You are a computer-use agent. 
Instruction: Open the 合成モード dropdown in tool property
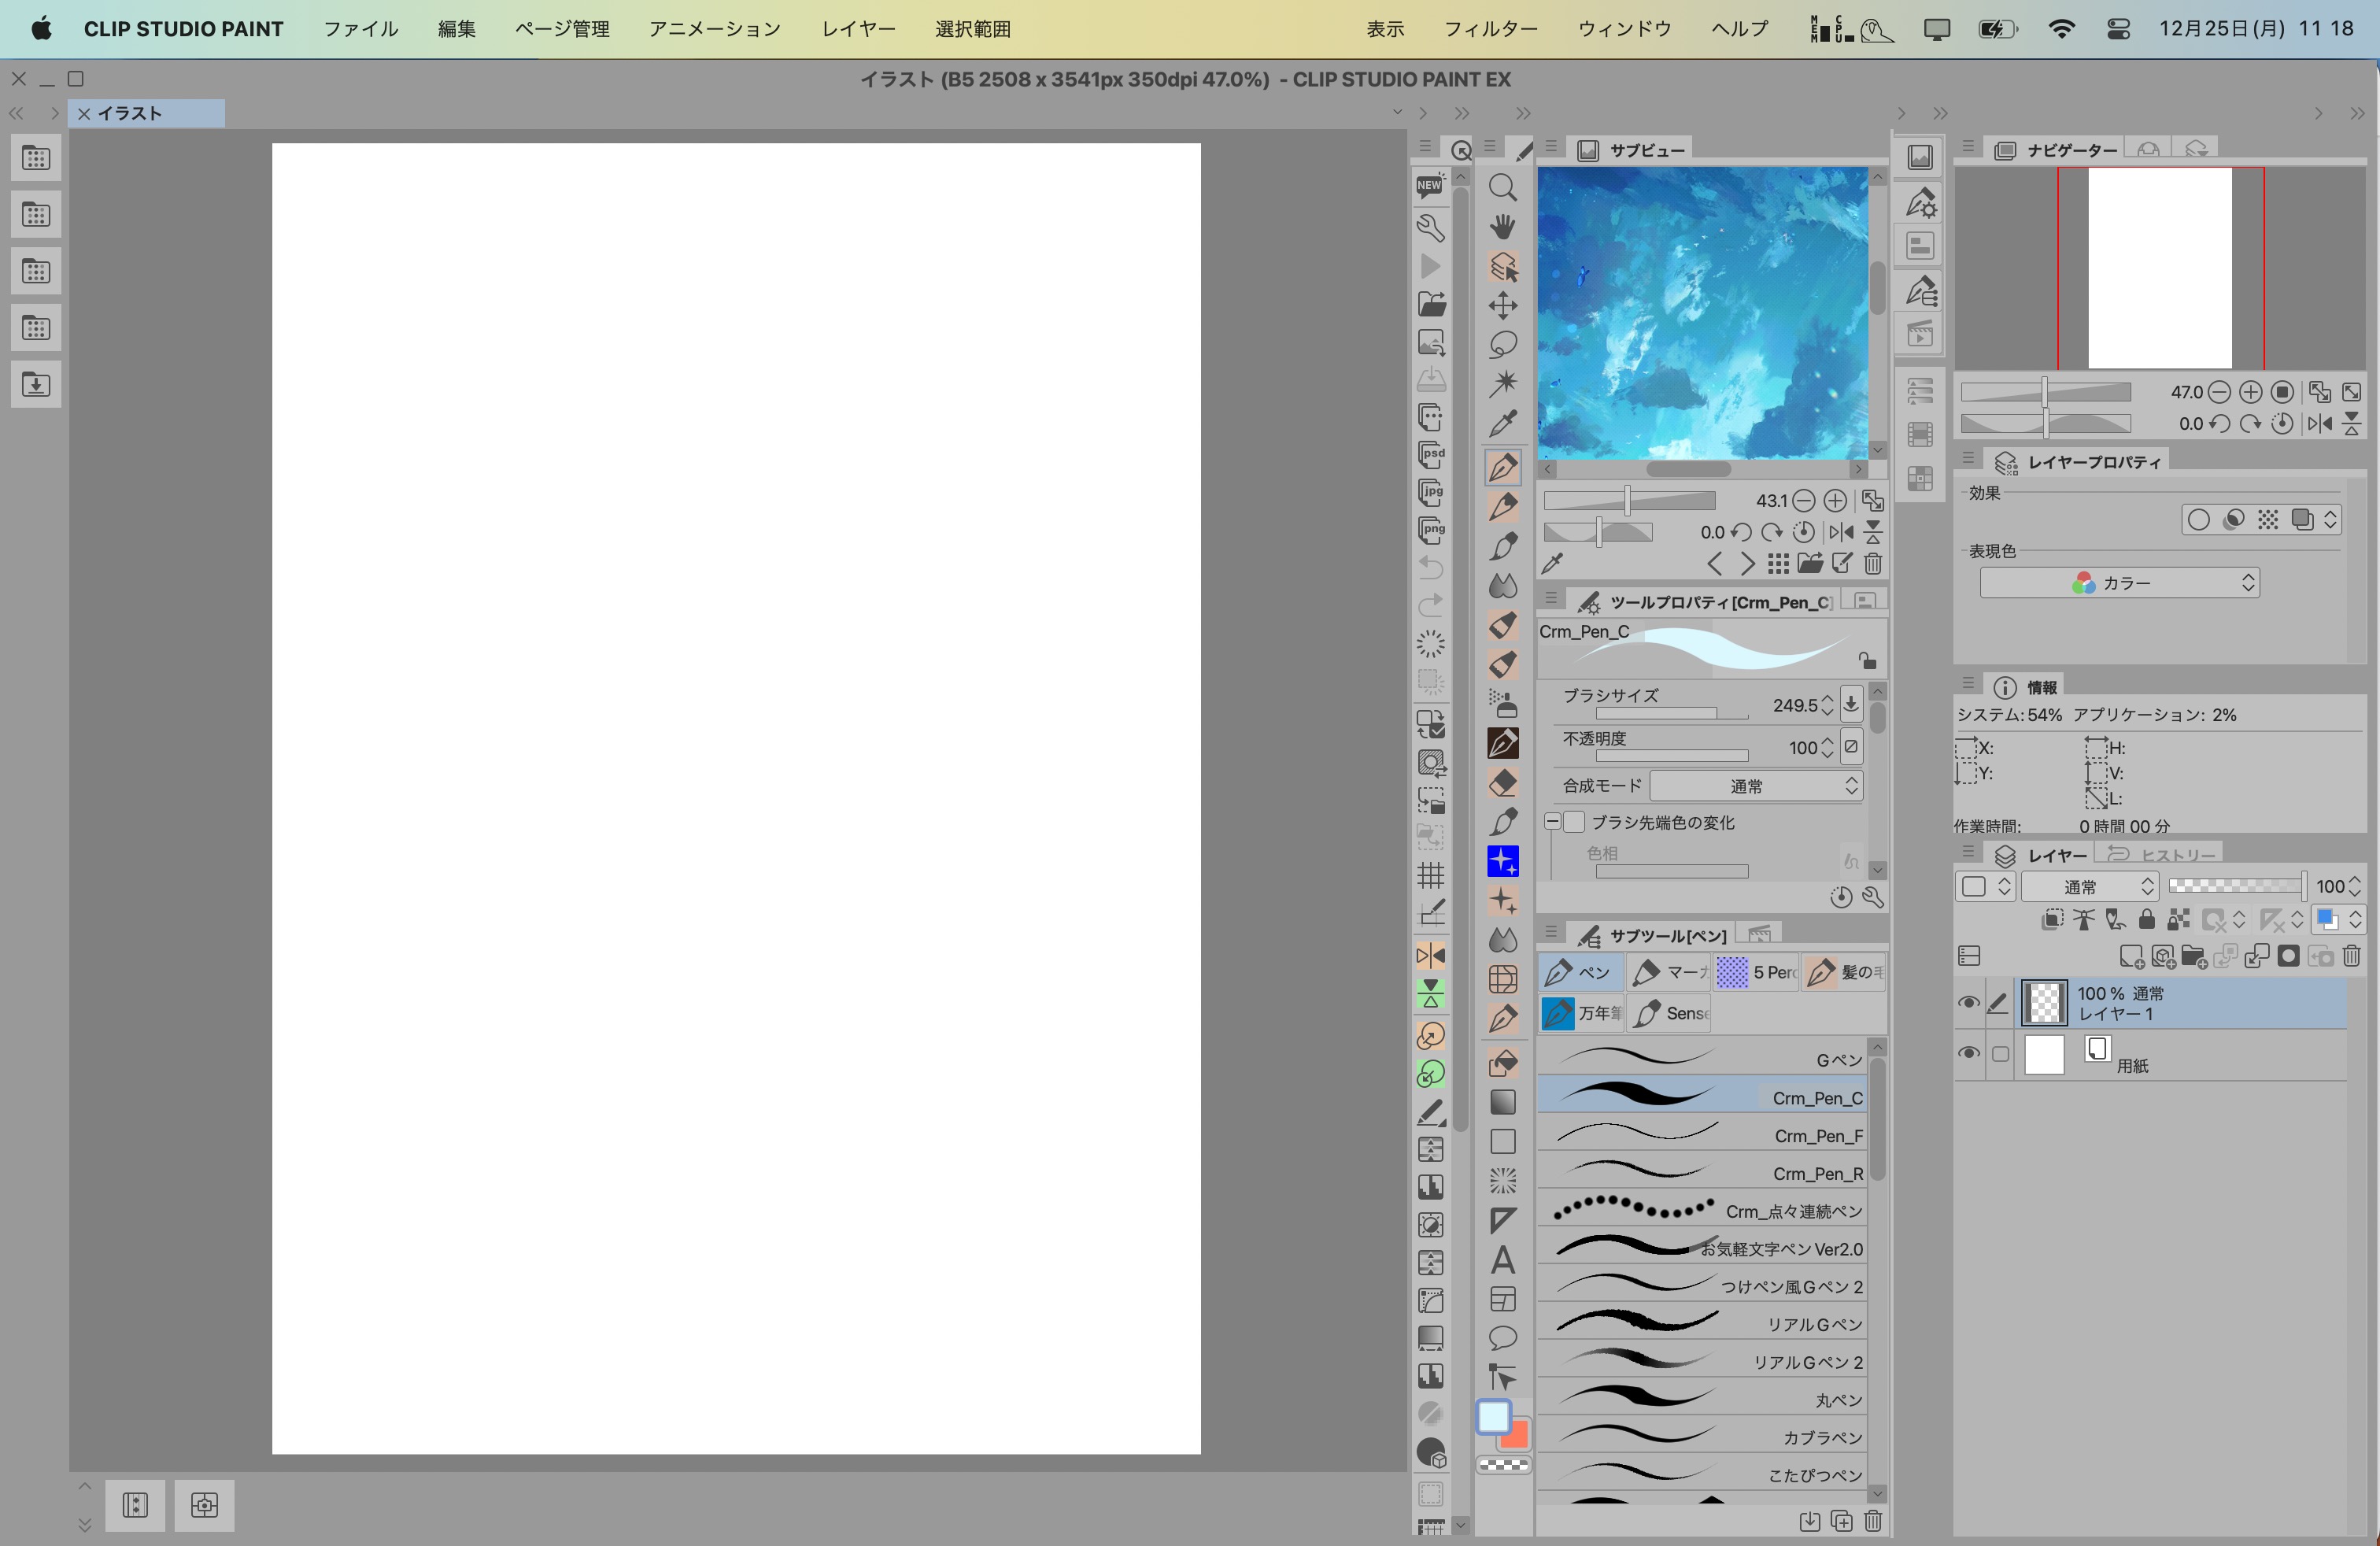(1756, 786)
